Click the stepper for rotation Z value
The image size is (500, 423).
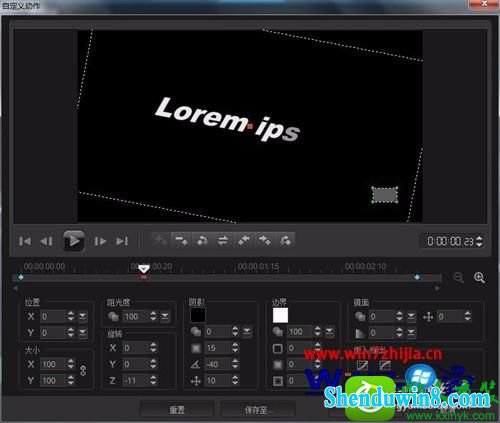[x=153, y=380]
